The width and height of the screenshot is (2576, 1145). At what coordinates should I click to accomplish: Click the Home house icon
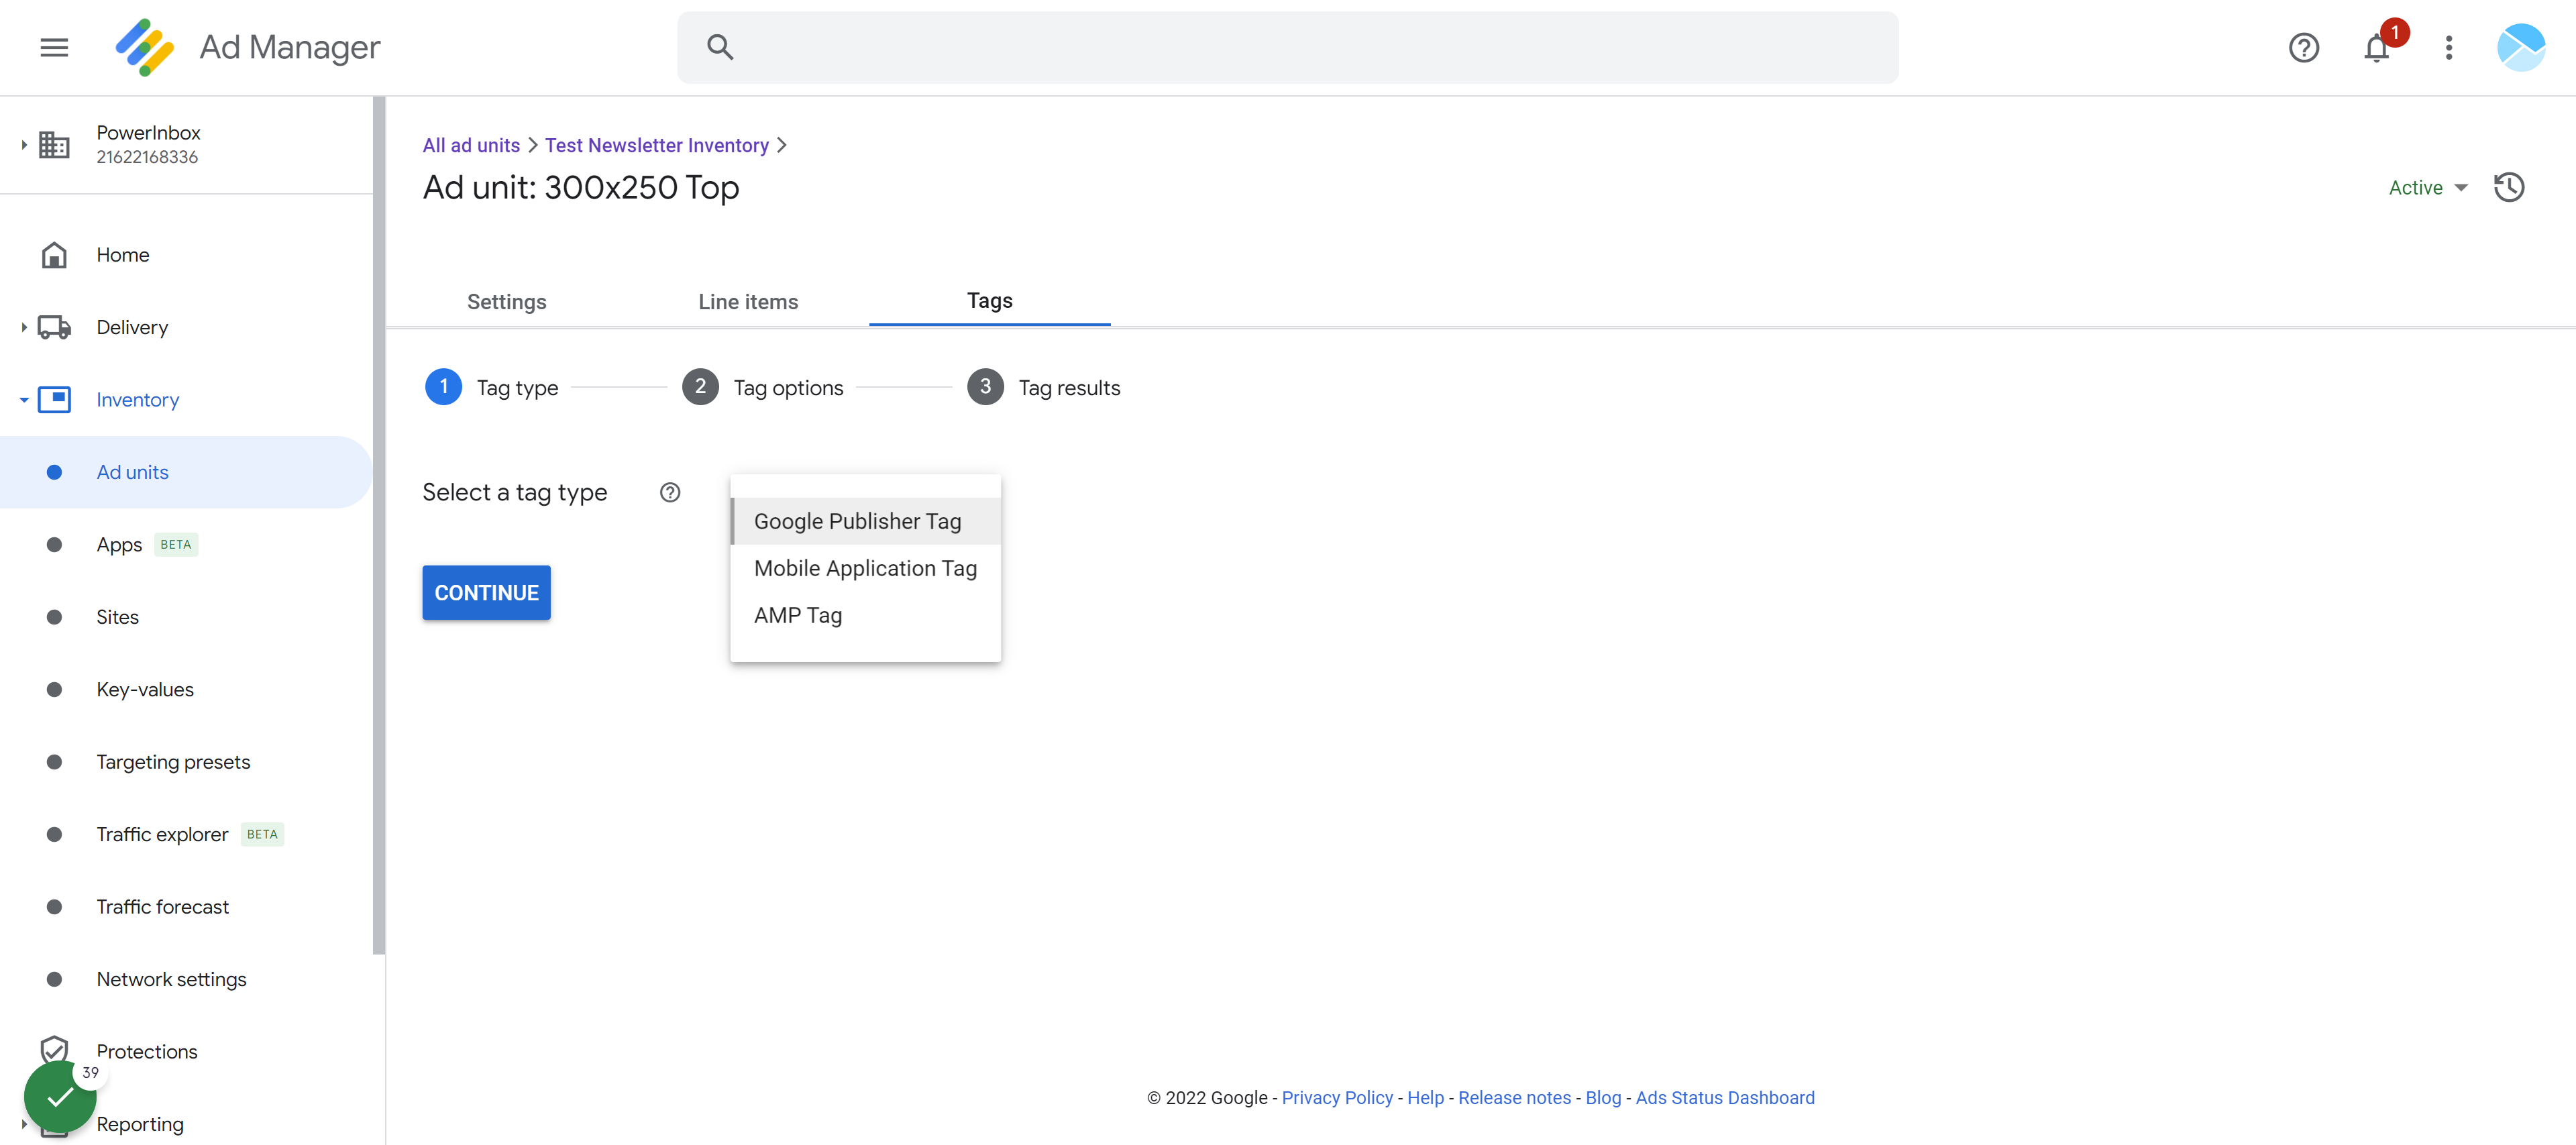(x=54, y=255)
